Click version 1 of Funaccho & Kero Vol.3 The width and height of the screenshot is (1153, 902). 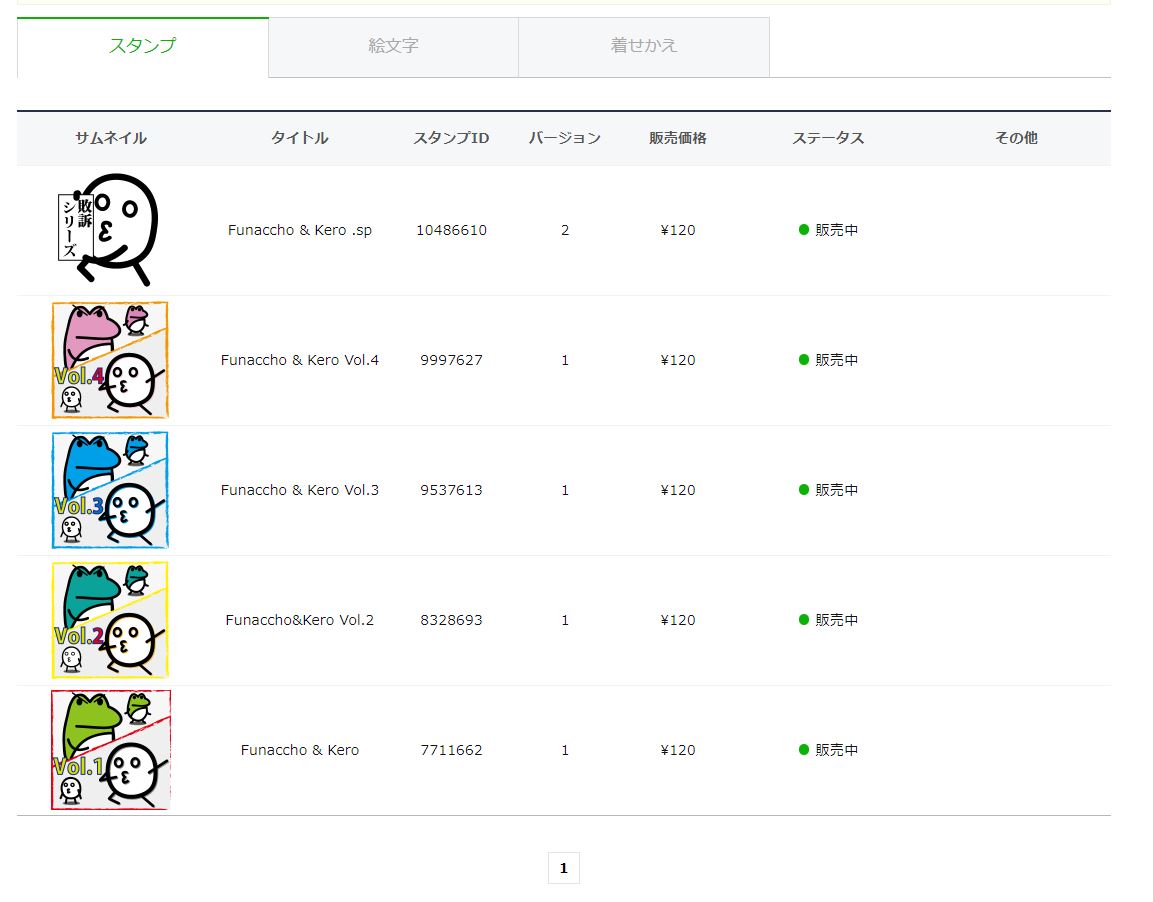click(x=565, y=490)
